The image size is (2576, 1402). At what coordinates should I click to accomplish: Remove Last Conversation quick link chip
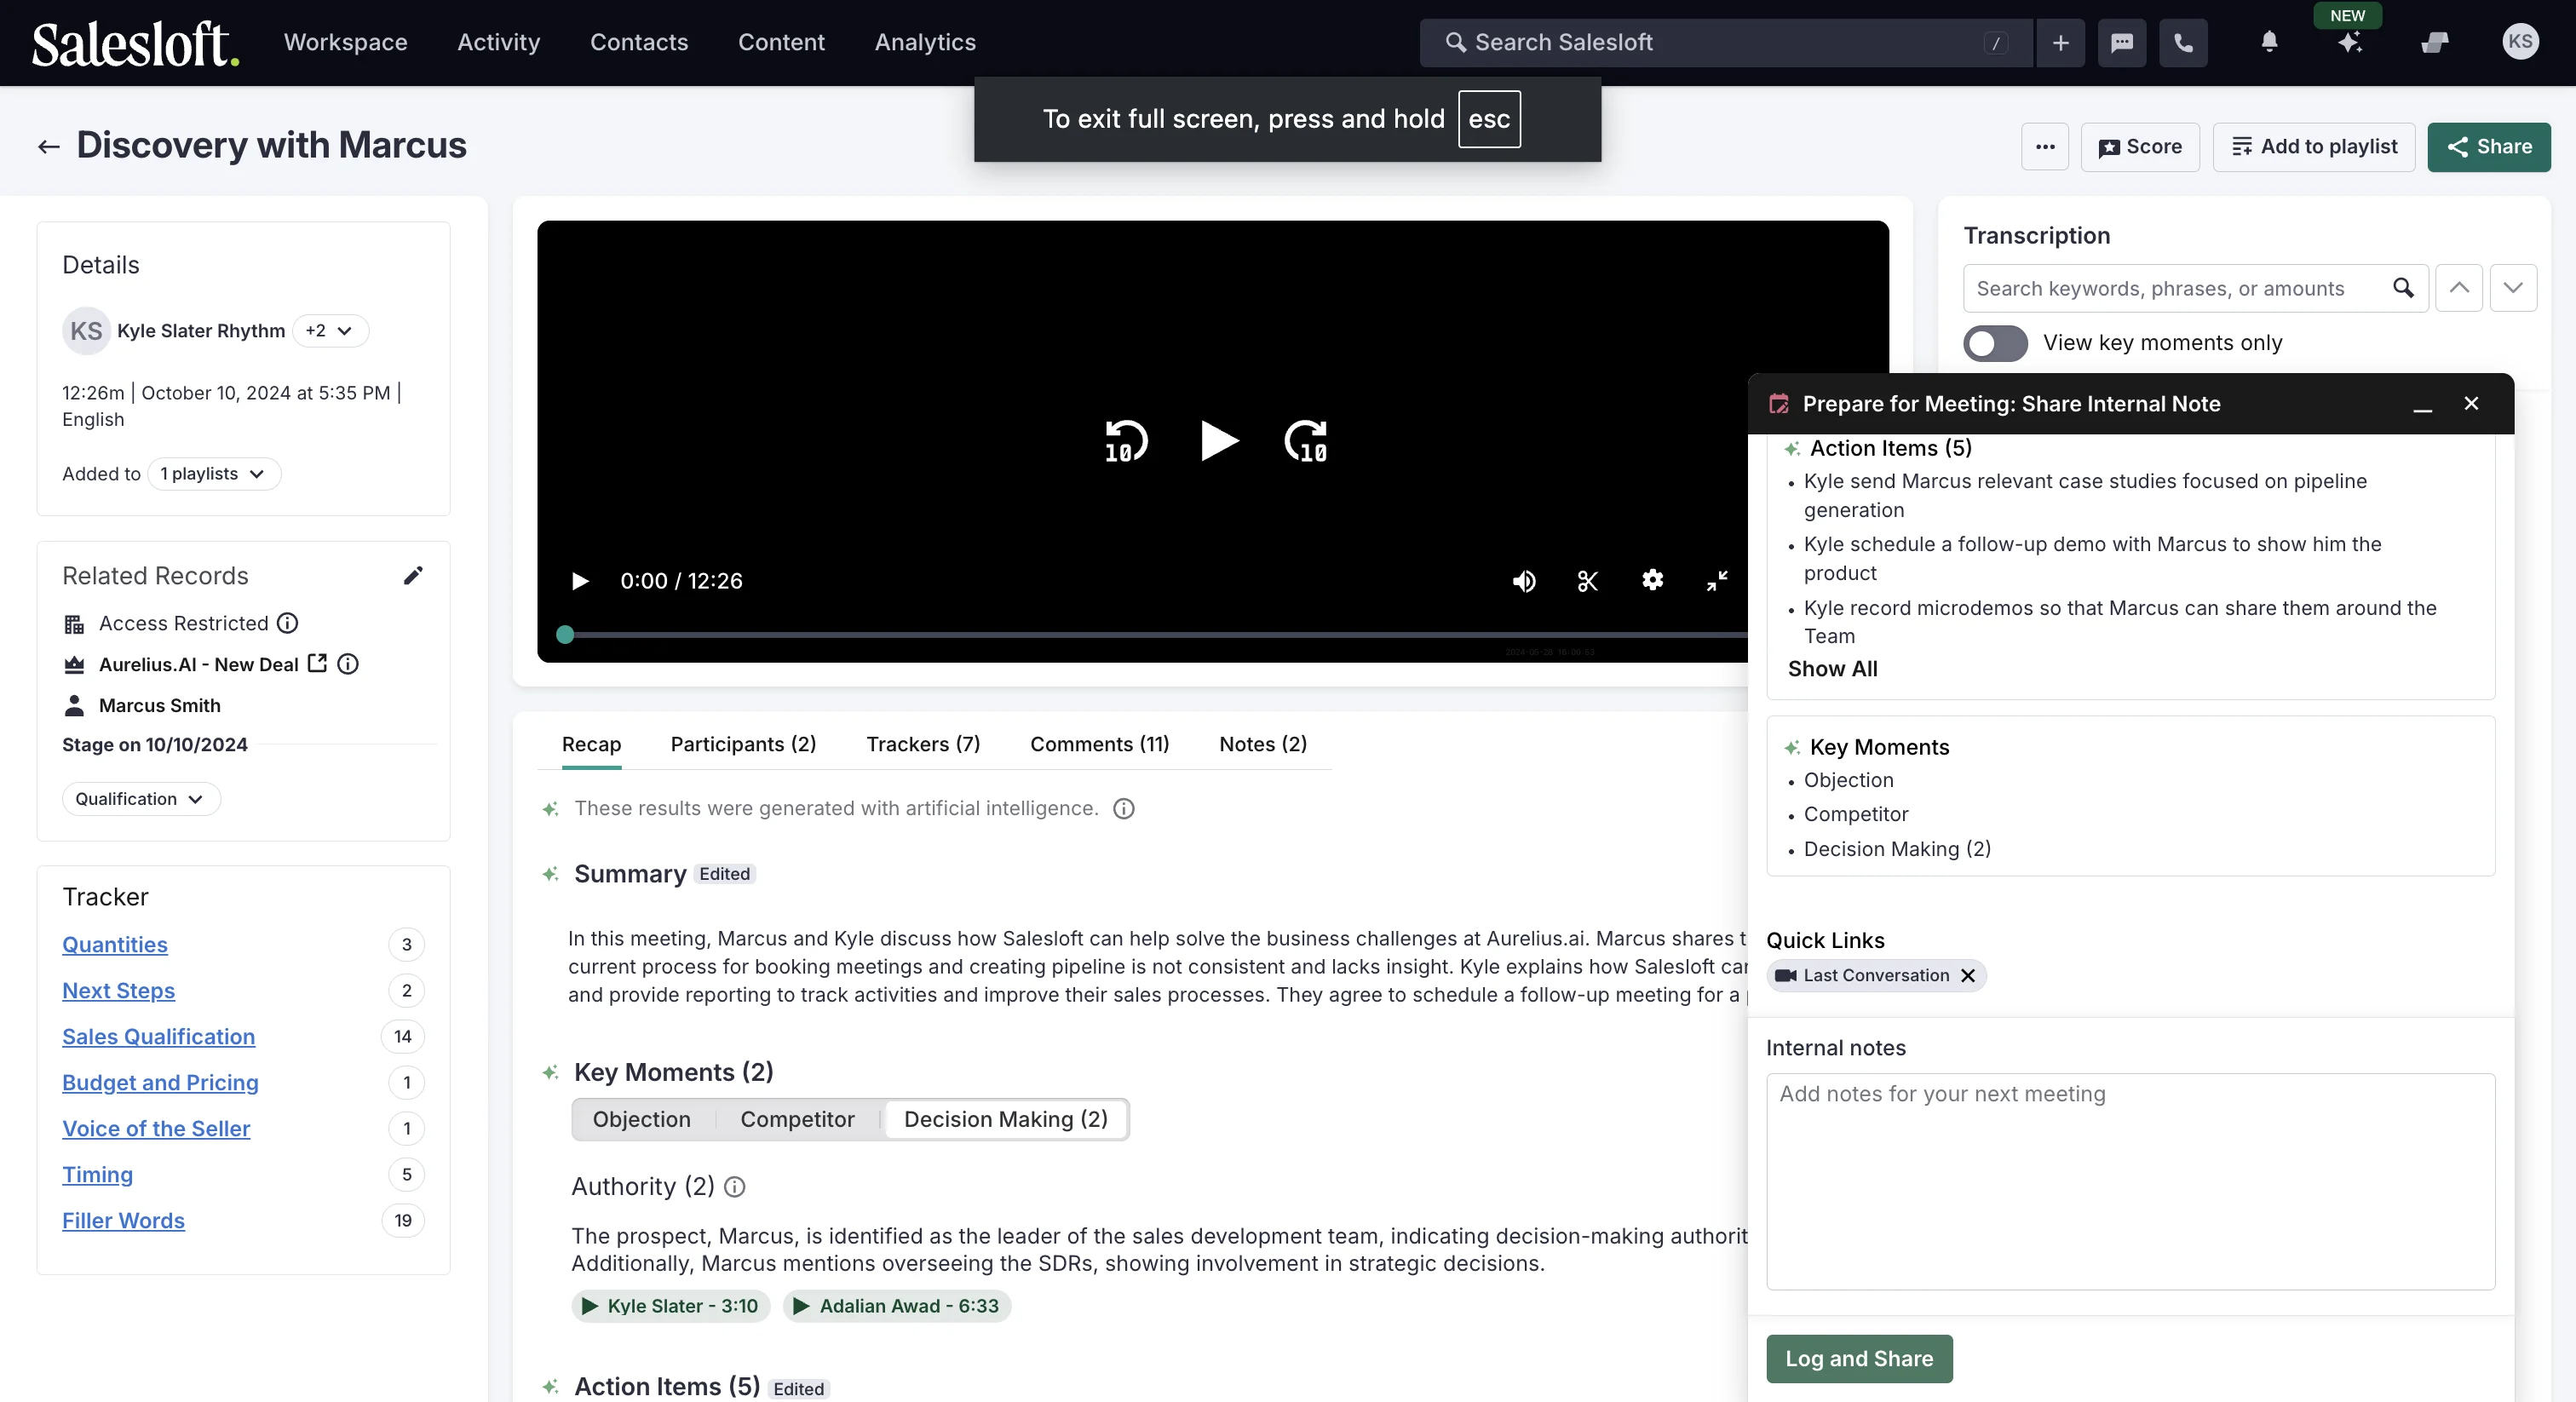tap(1968, 975)
